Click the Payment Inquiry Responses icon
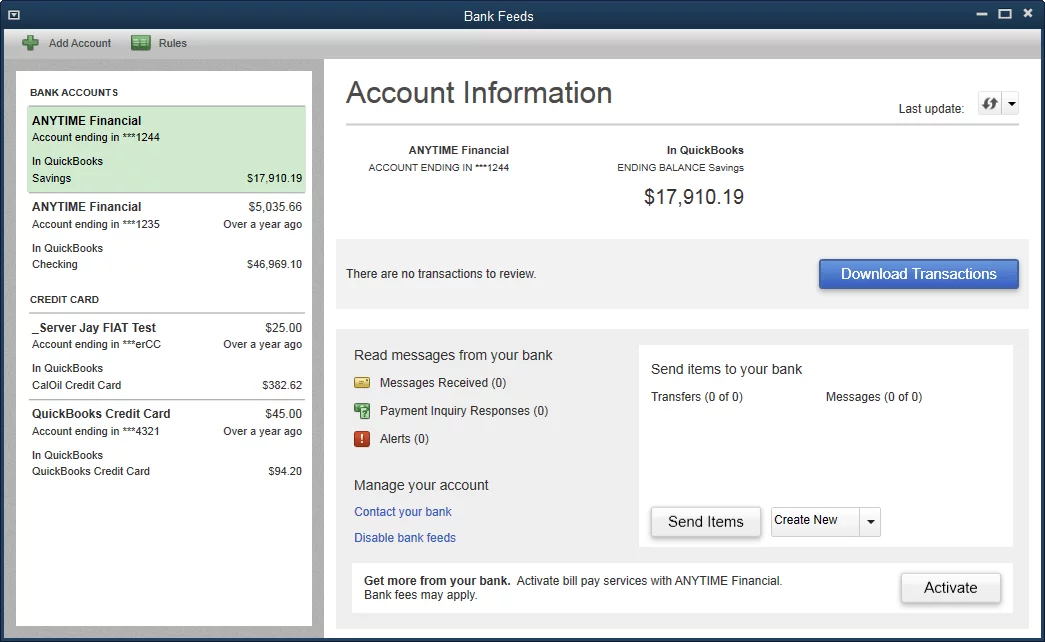 [362, 410]
